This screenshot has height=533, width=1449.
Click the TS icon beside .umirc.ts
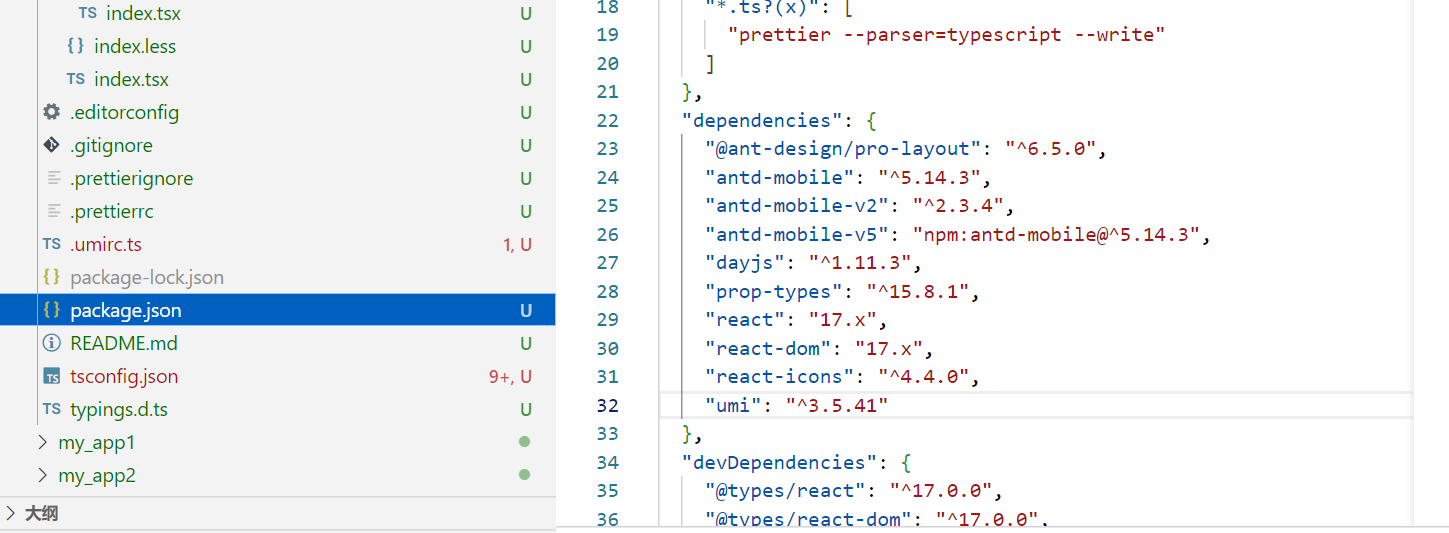pos(52,244)
